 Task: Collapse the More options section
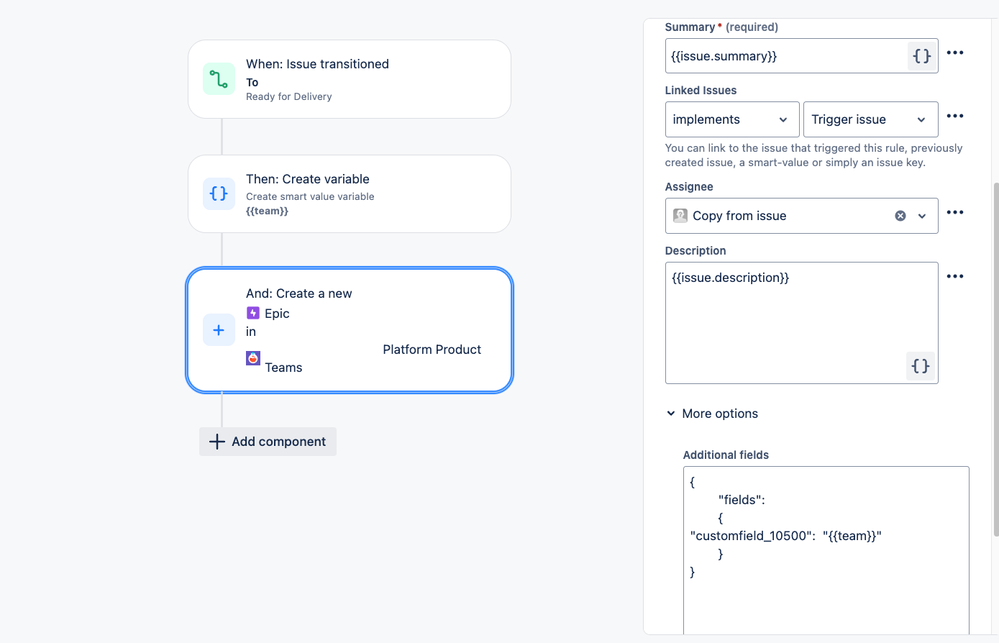(712, 414)
